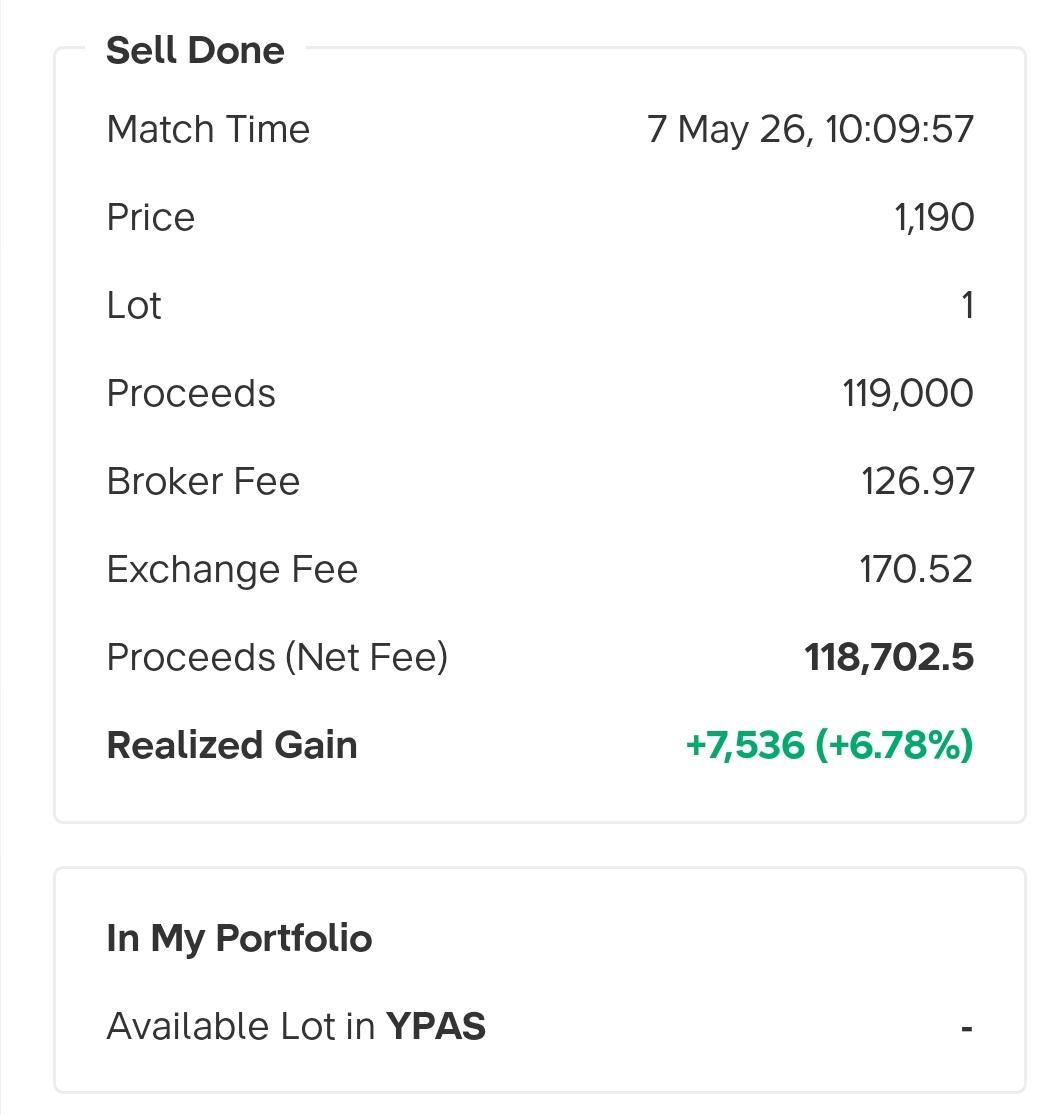Tap the YPAS stock ticker text
Viewport: 1054px width, 1115px height.
[435, 1026]
